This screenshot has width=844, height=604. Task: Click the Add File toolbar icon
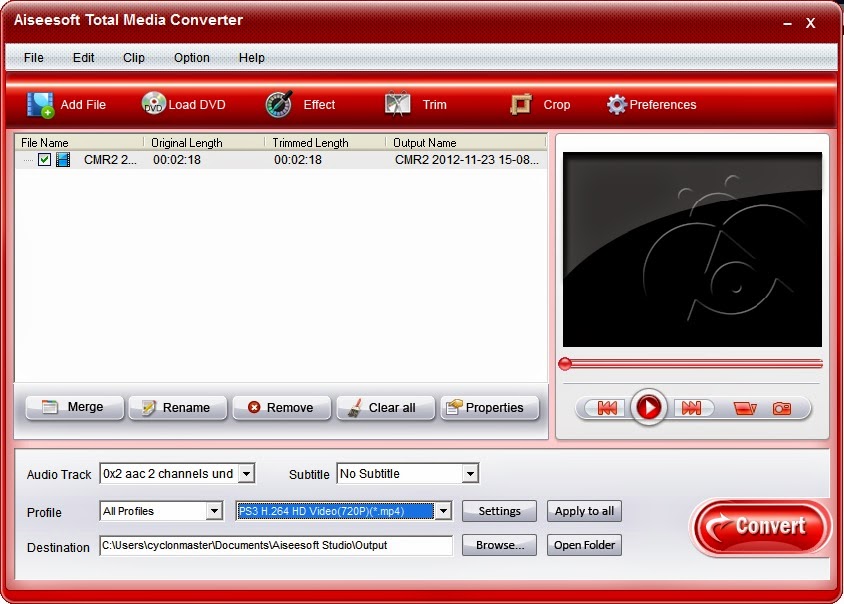(40, 104)
